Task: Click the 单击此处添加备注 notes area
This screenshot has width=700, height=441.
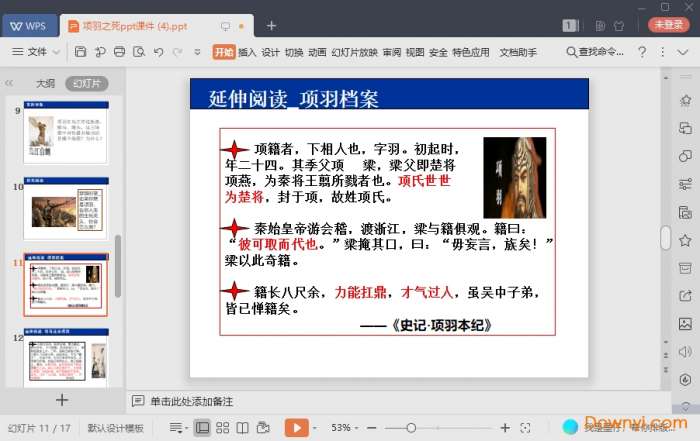Action: pos(192,401)
